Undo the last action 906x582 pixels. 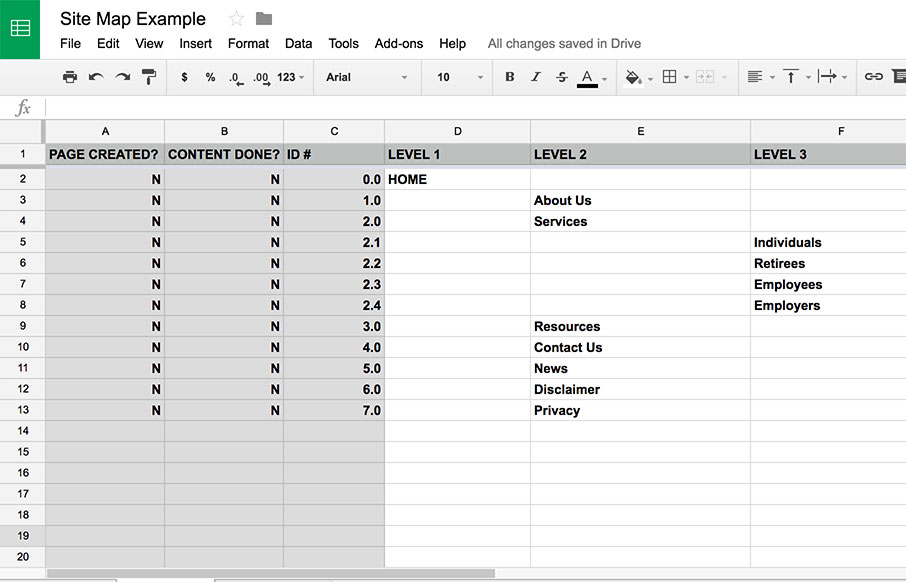tap(96, 77)
